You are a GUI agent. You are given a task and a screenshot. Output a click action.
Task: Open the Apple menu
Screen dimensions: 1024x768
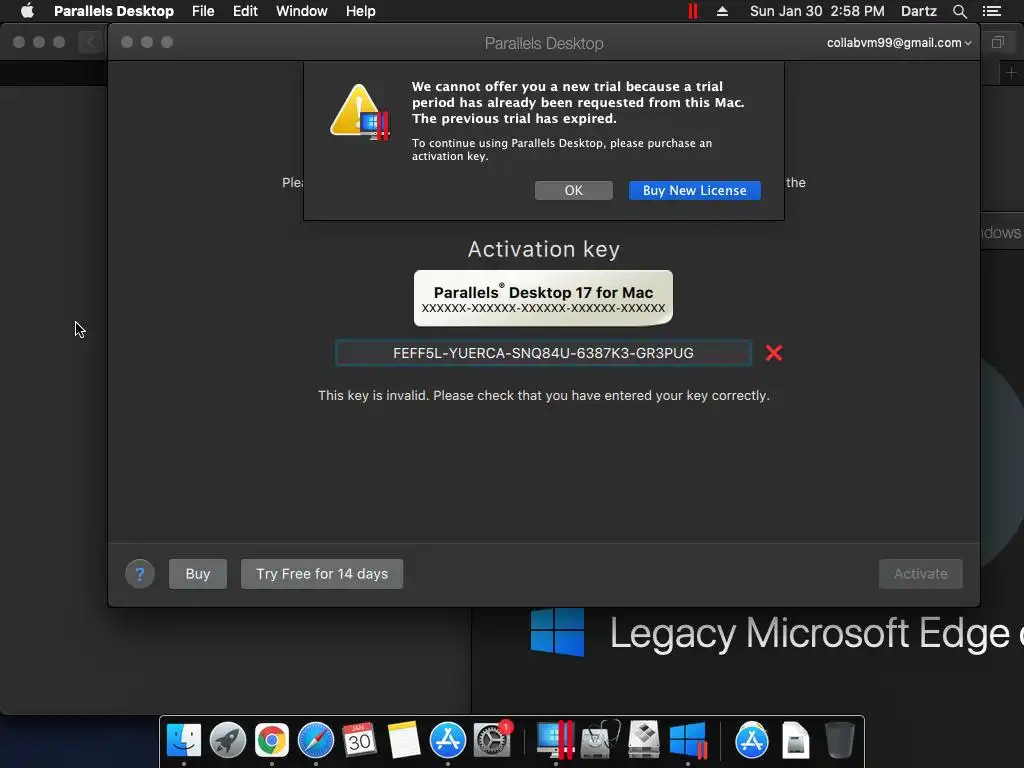coord(27,11)
